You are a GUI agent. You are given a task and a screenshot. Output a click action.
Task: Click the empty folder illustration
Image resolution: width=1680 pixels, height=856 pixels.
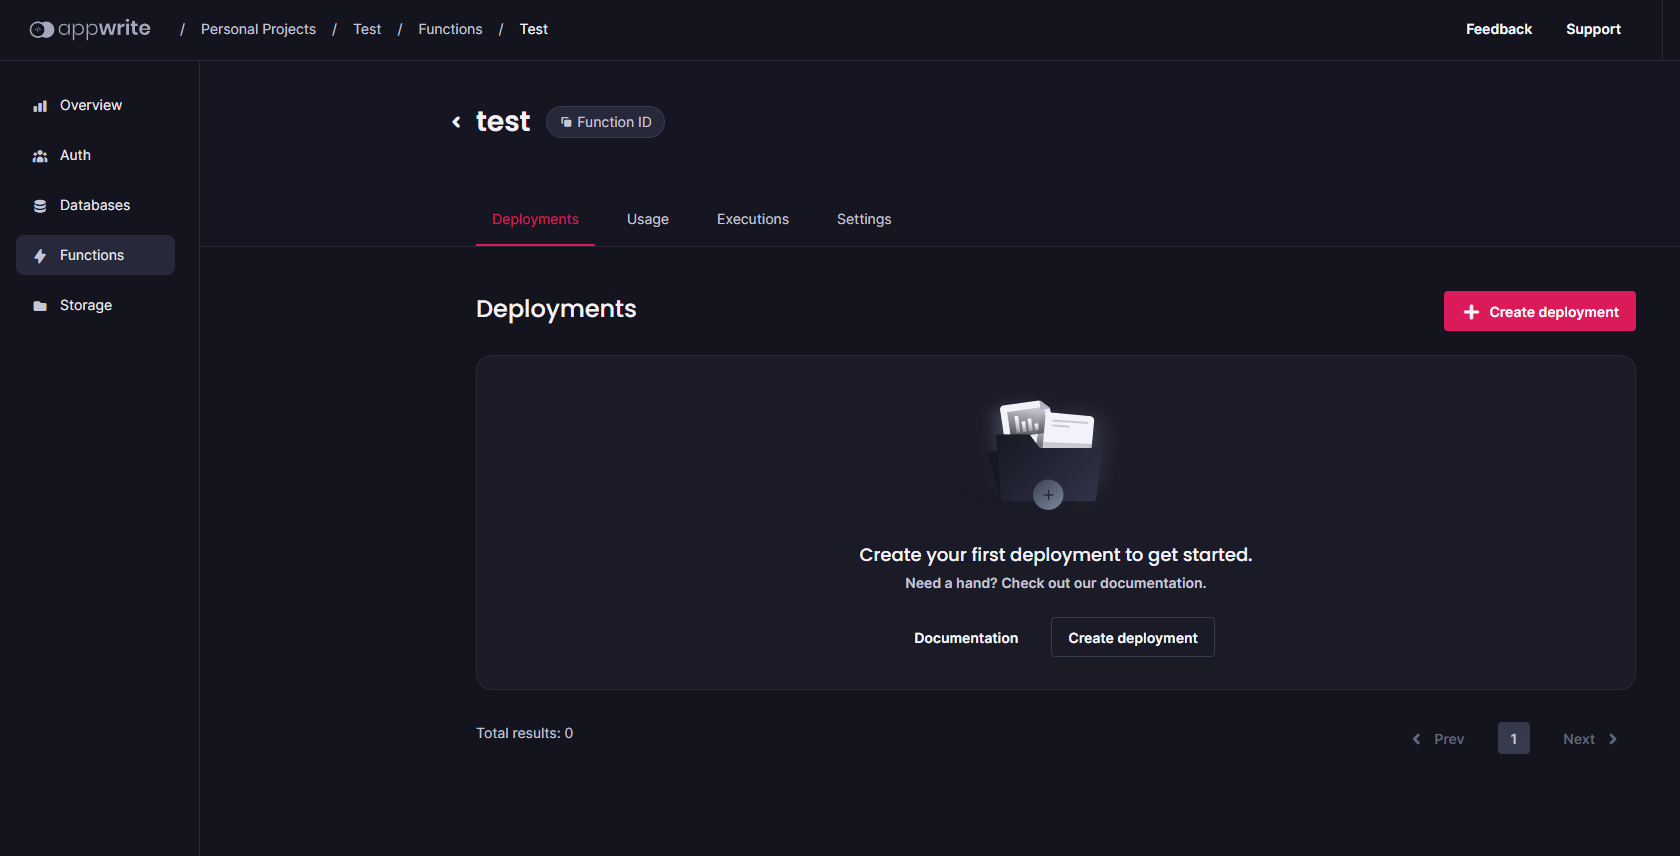tap(1047, 455)
